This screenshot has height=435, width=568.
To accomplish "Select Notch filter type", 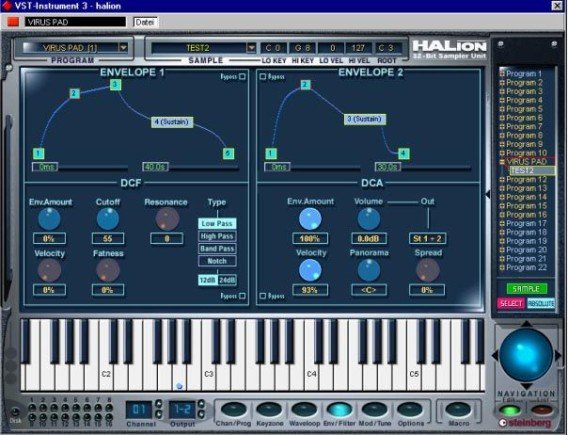I will pos(217,261).
